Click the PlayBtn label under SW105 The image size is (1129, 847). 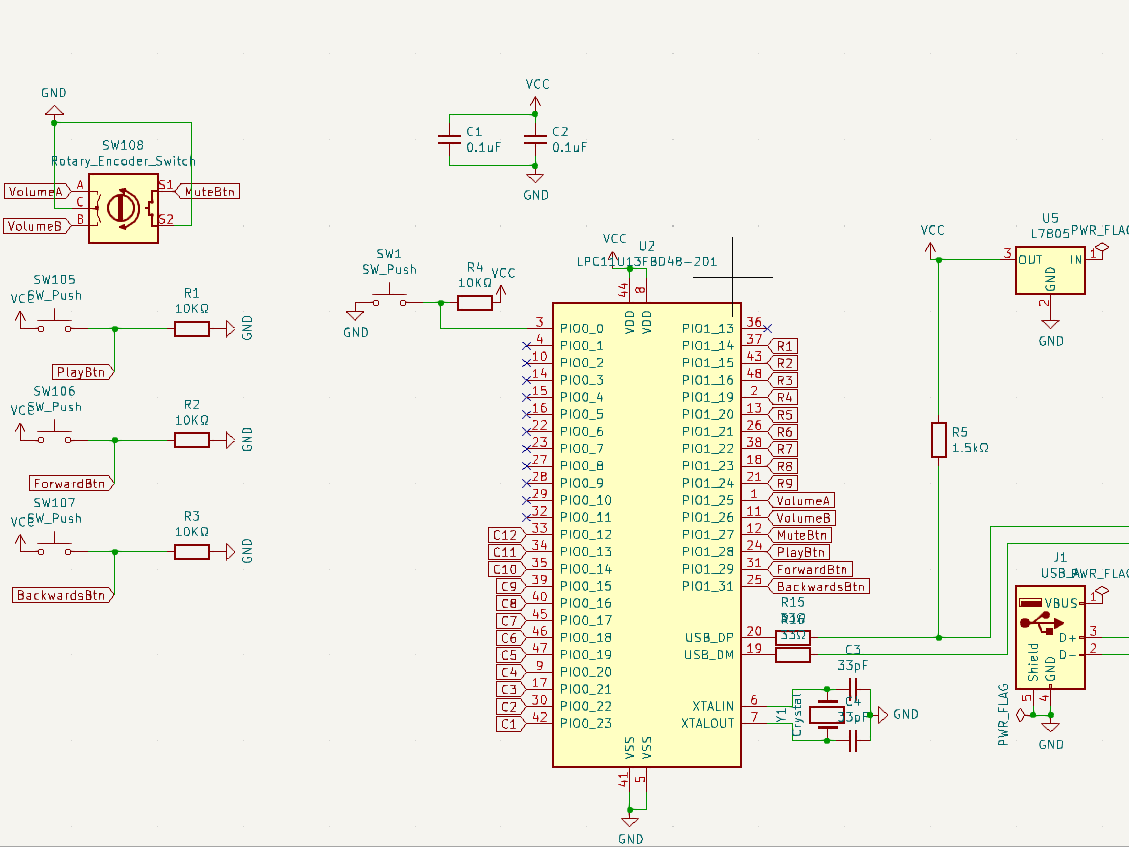[x=83, y=372]
